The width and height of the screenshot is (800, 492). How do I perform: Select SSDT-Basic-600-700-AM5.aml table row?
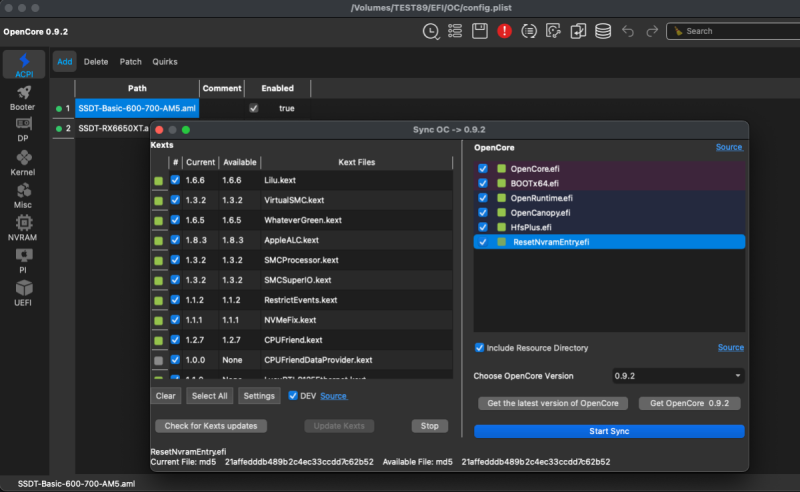click(x=137, y=108)
